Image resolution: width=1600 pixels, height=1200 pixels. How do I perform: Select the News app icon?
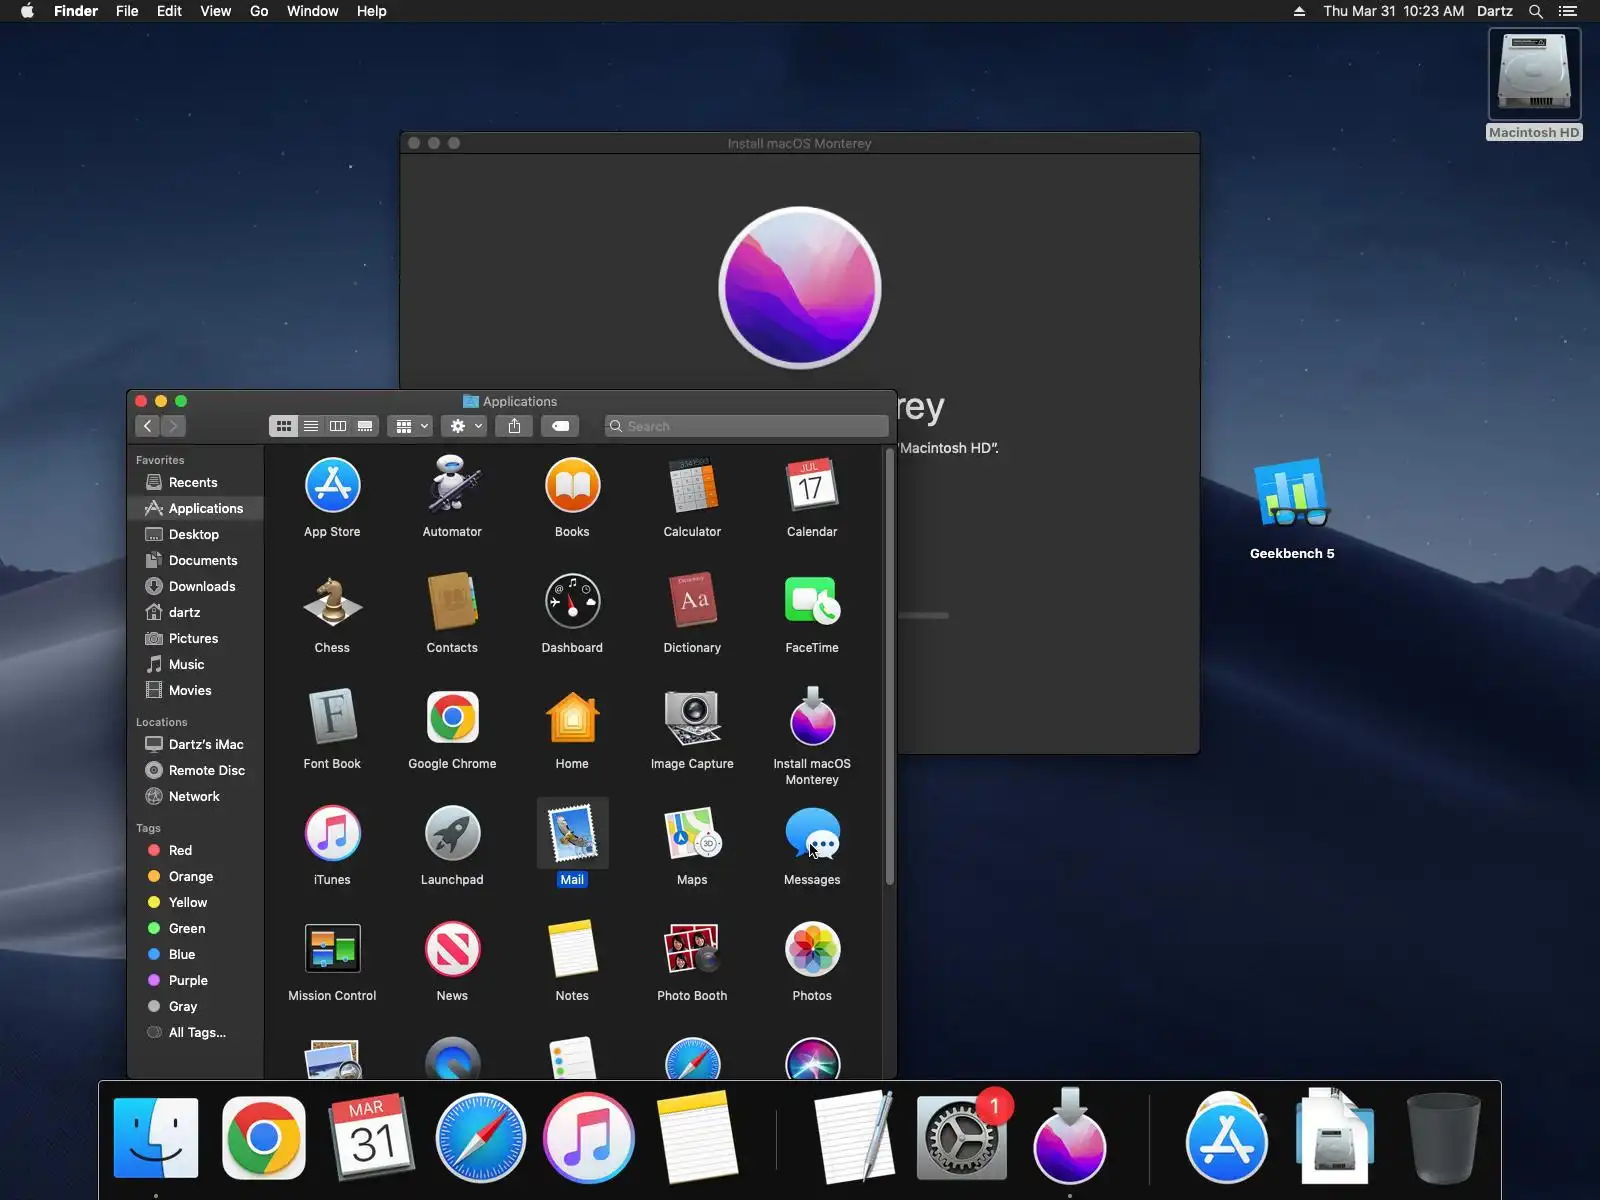tap(452, 950)
